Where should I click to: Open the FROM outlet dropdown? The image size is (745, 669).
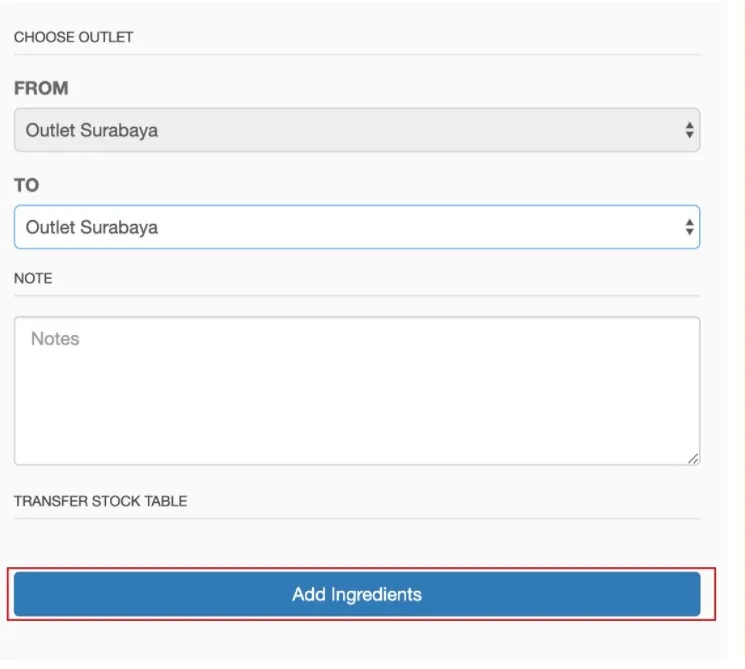357,130
